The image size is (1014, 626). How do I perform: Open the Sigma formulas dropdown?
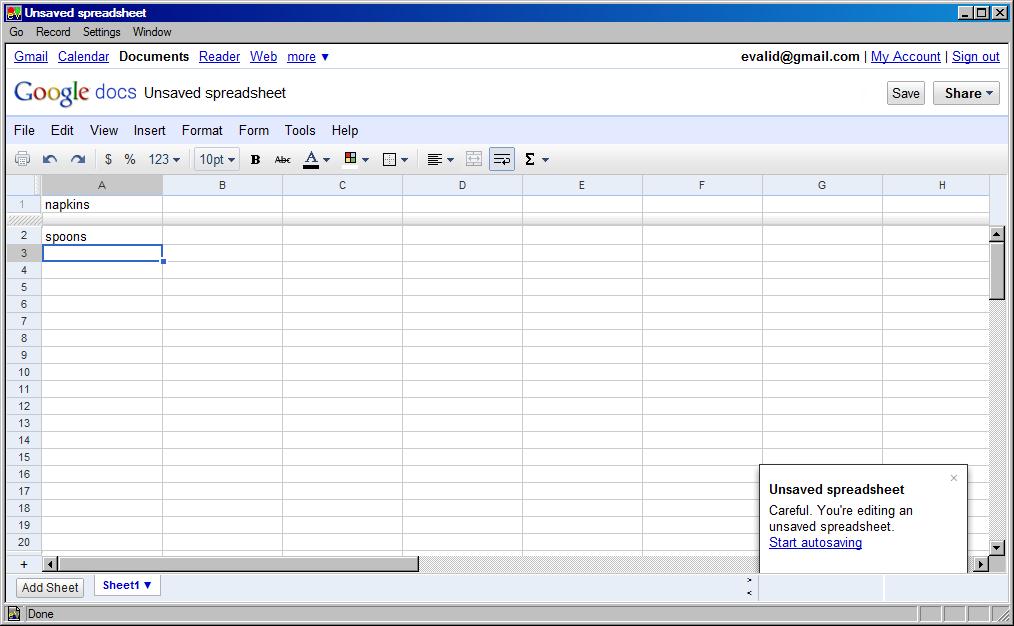(537, 159)
